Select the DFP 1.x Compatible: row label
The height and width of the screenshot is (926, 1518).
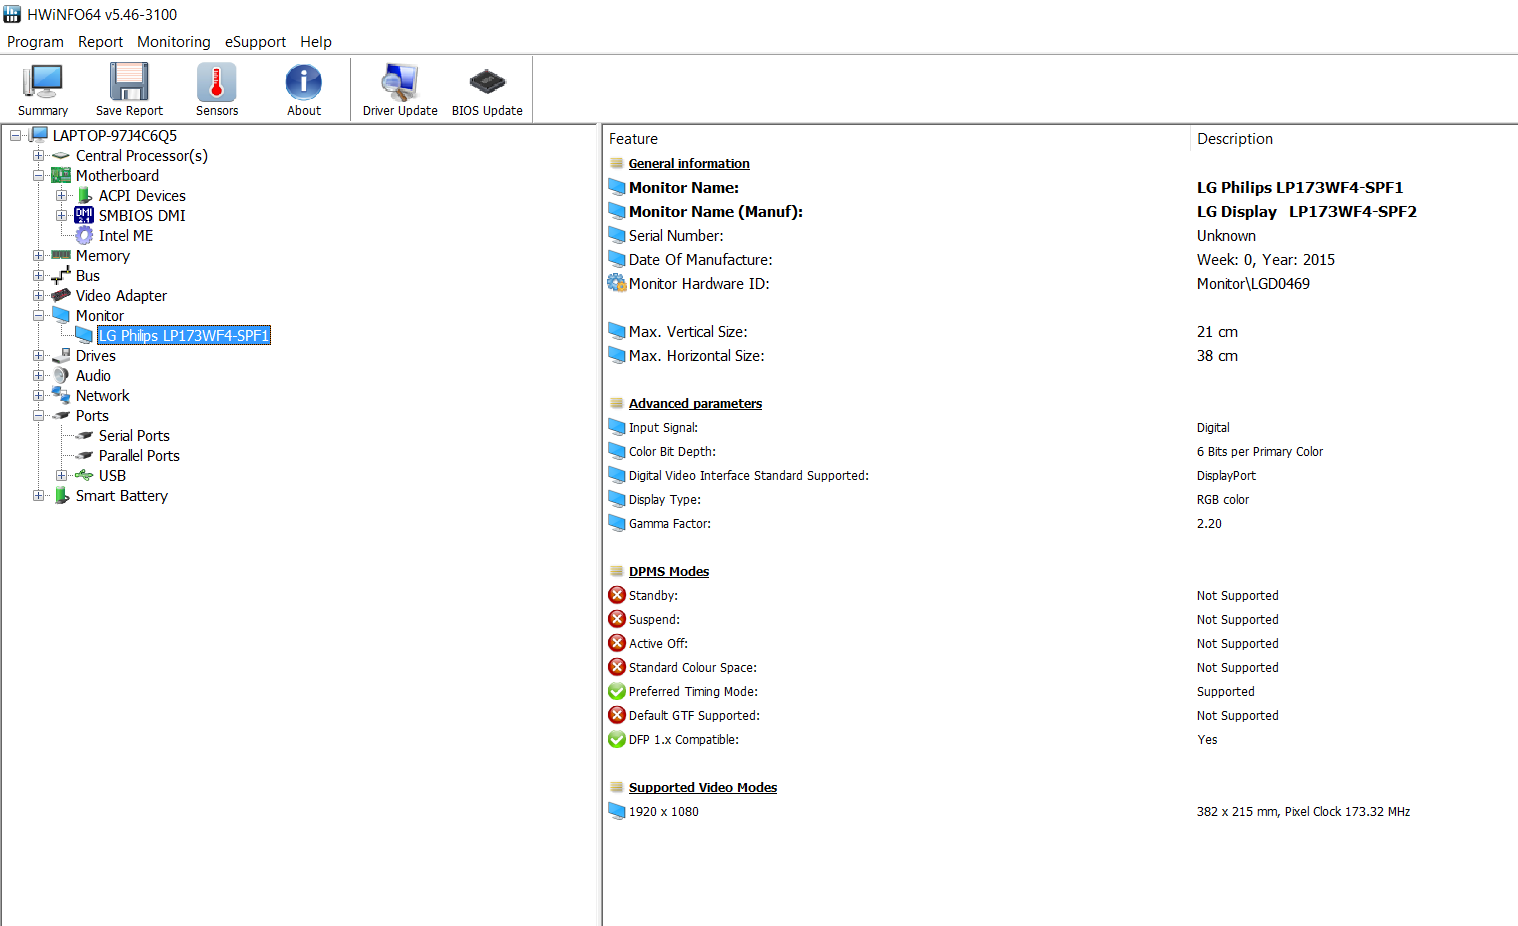click(x=684, y=739)
